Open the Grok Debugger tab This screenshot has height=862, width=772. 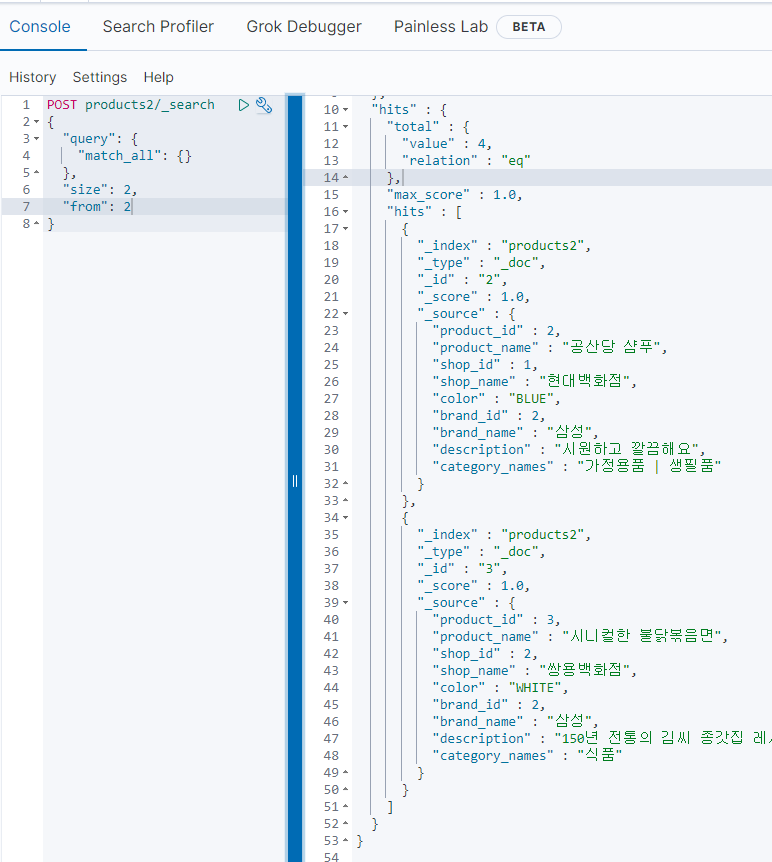(304, 27)
